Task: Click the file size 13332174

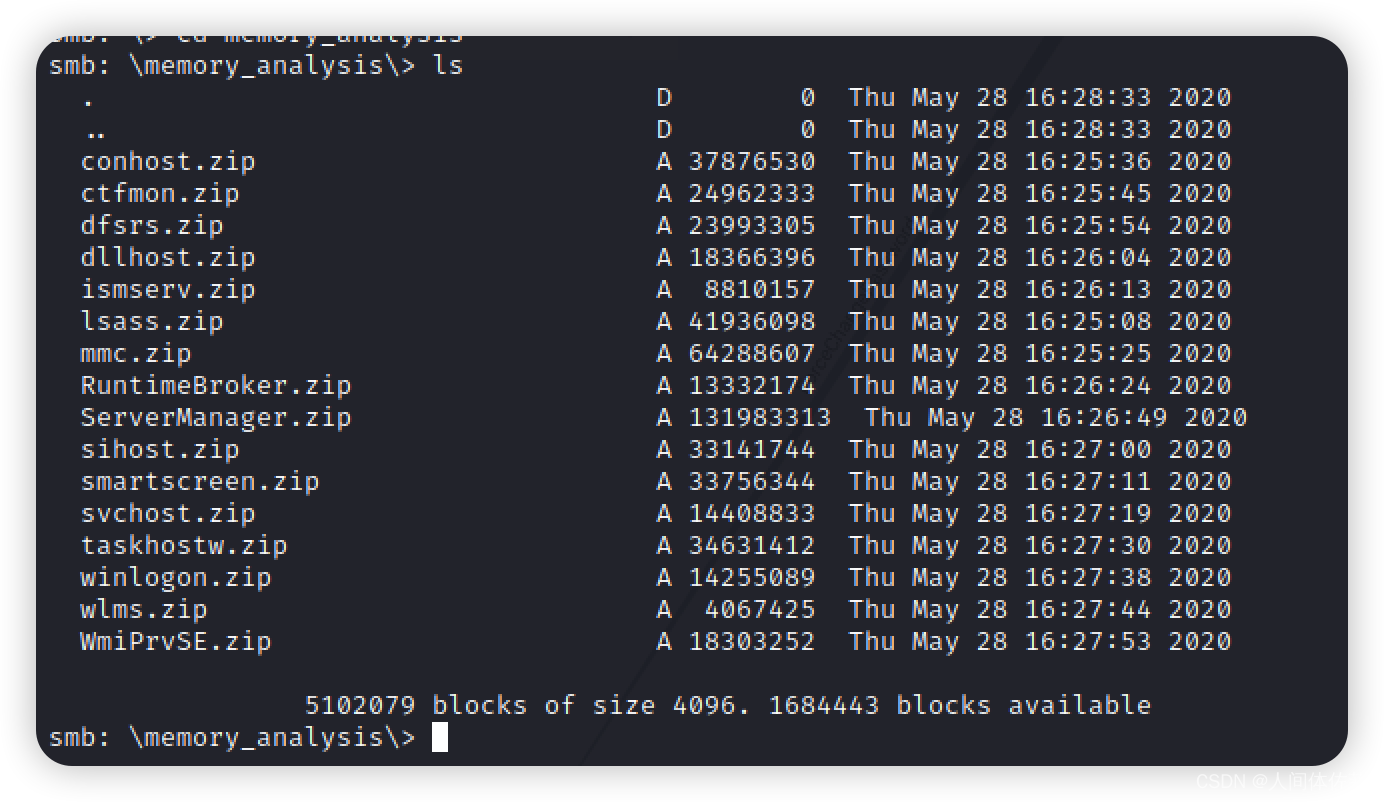Action: click(x=752, y=385)
